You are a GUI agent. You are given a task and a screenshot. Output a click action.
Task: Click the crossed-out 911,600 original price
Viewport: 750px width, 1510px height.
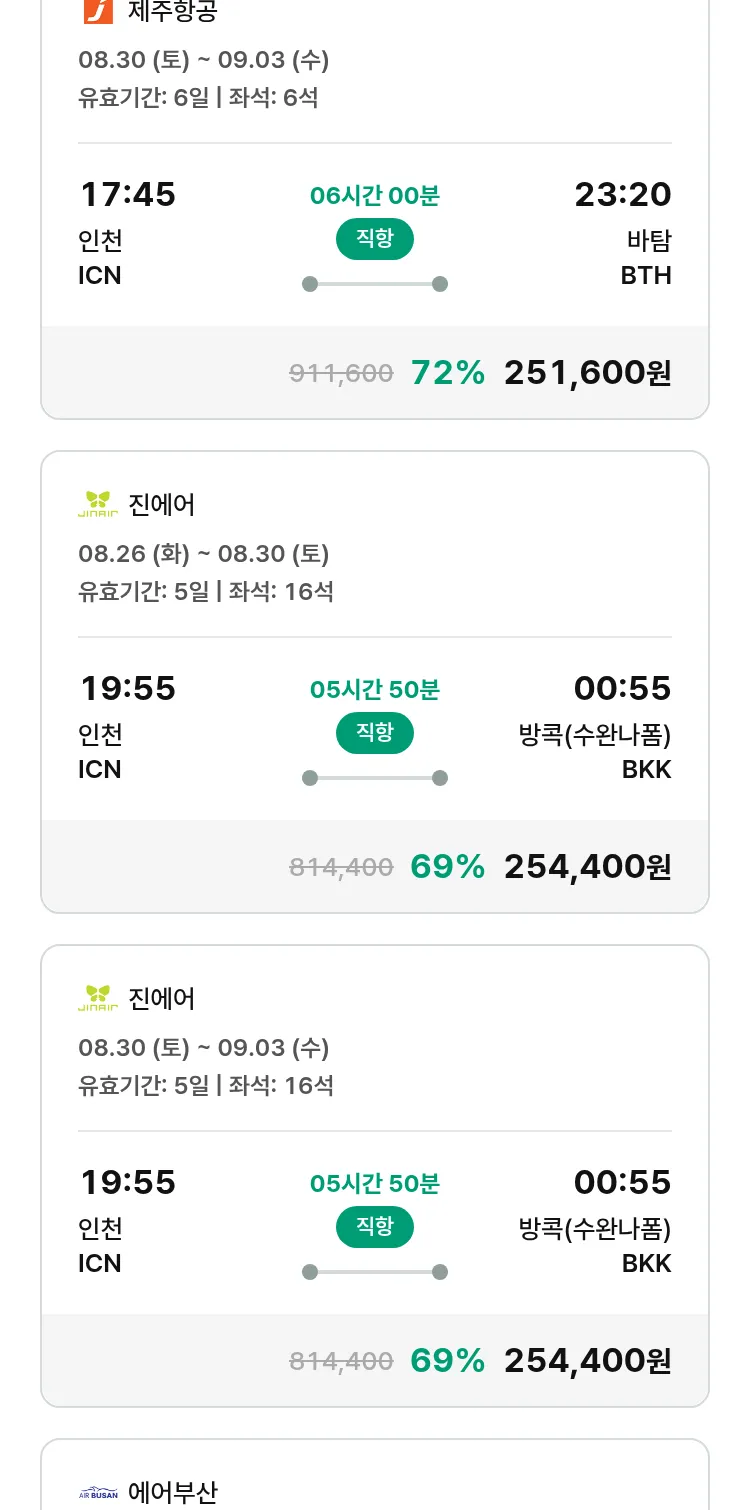[341, 374]
